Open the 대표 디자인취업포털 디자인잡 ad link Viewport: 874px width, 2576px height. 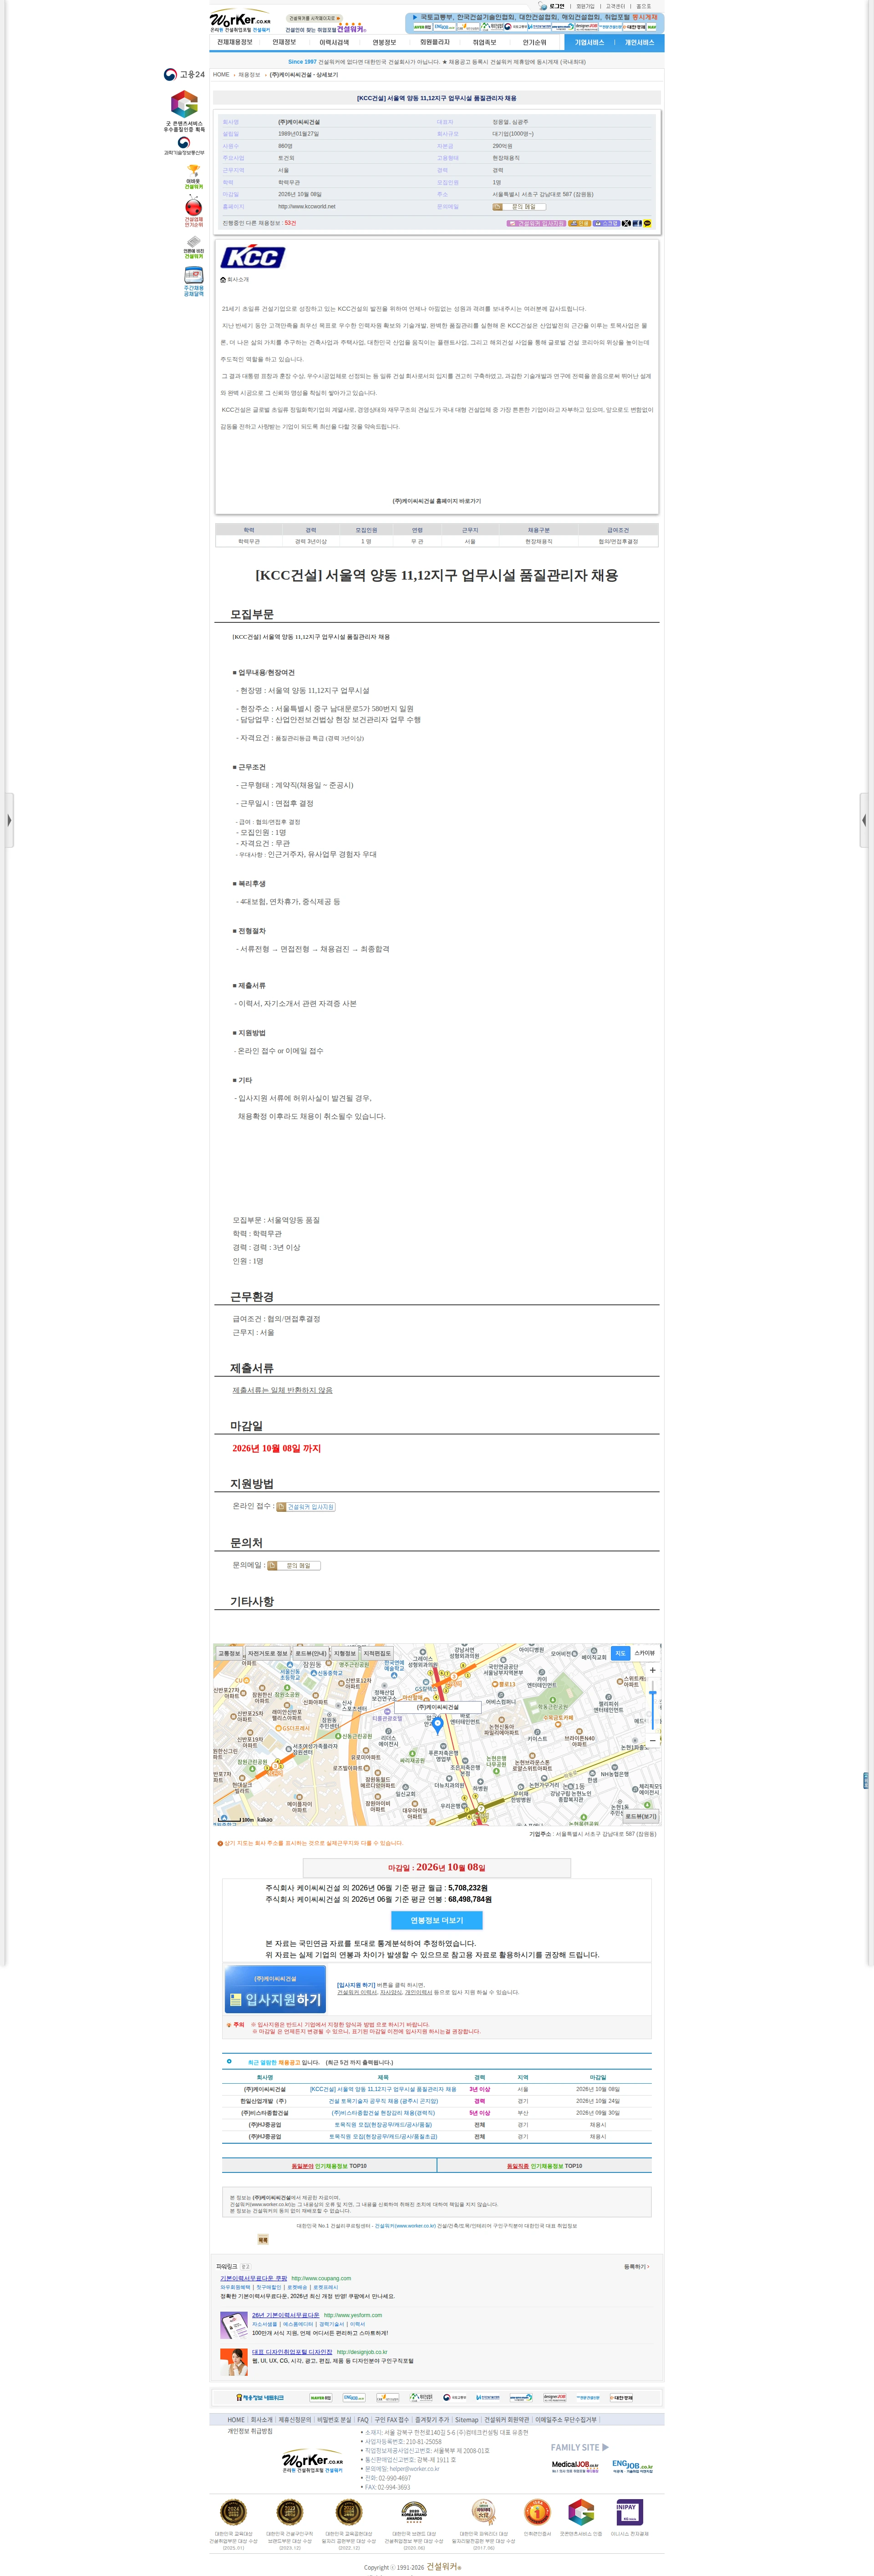click(x=292, y=2352)
